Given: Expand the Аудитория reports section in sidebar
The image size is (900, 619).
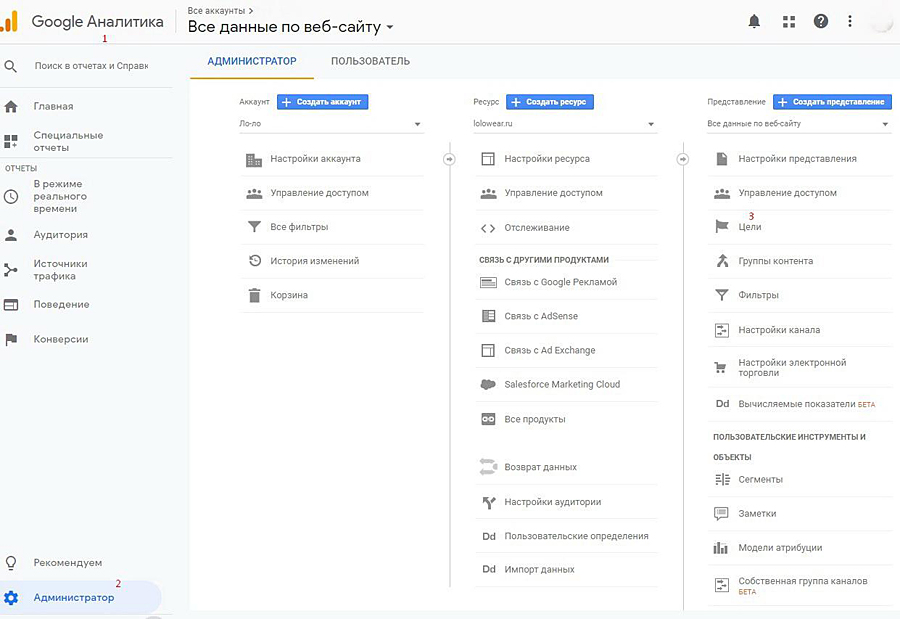Looking at the screenshot, I should [60, 235].
